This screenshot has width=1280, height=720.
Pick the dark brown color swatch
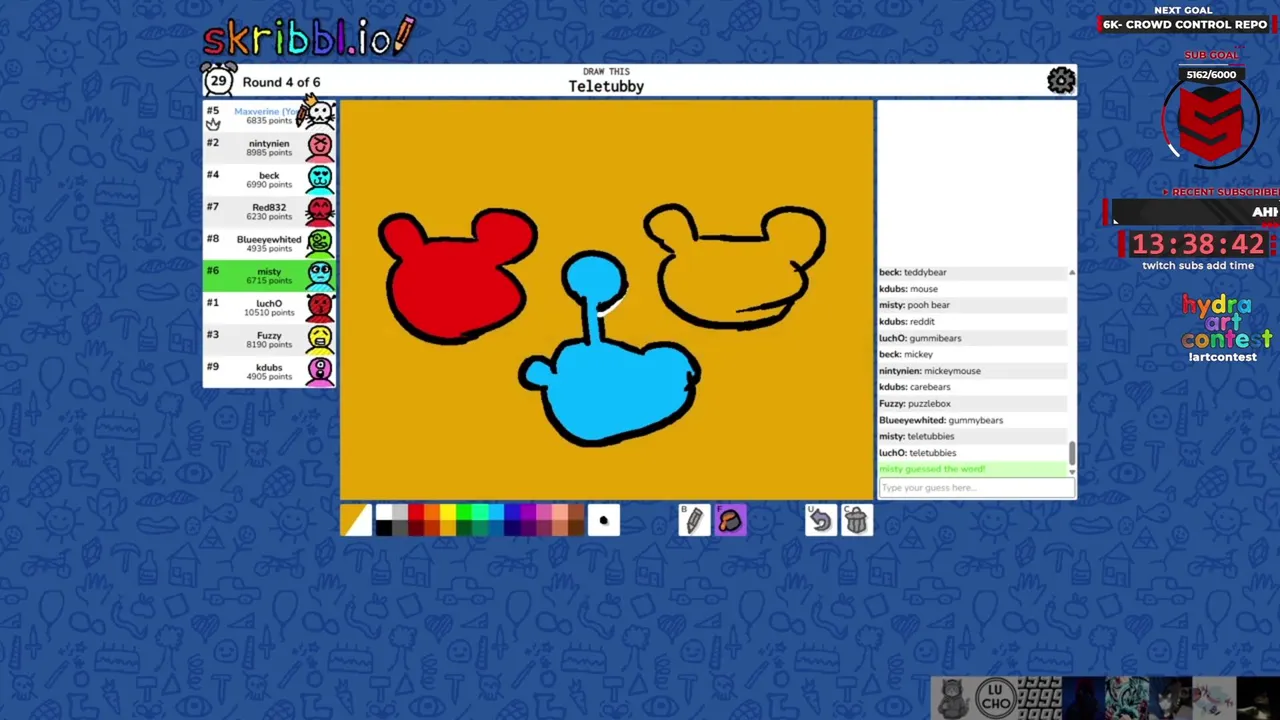click(576, 528)
